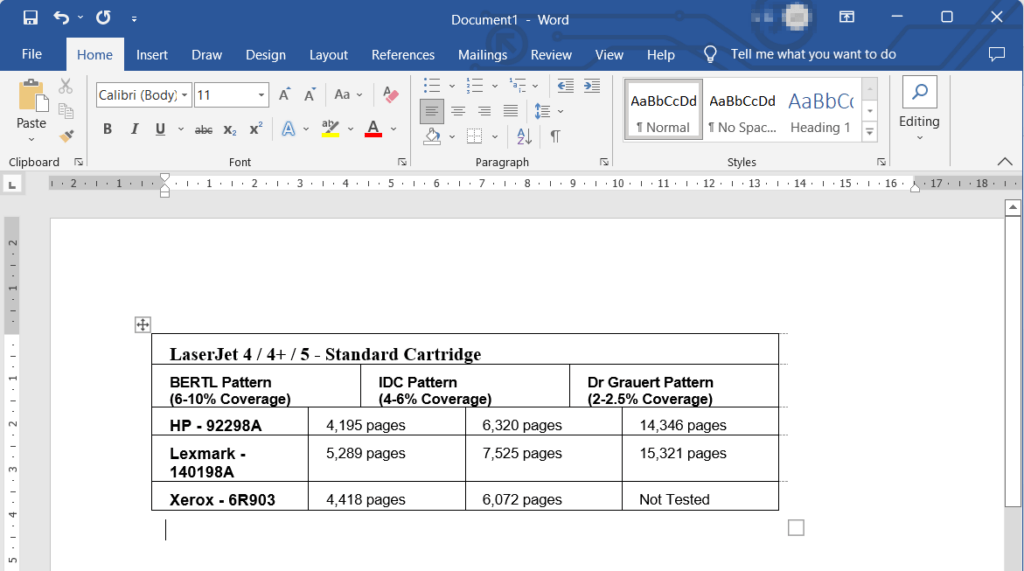
Task: Open the Comments pane icon
Action: (997, 54)
